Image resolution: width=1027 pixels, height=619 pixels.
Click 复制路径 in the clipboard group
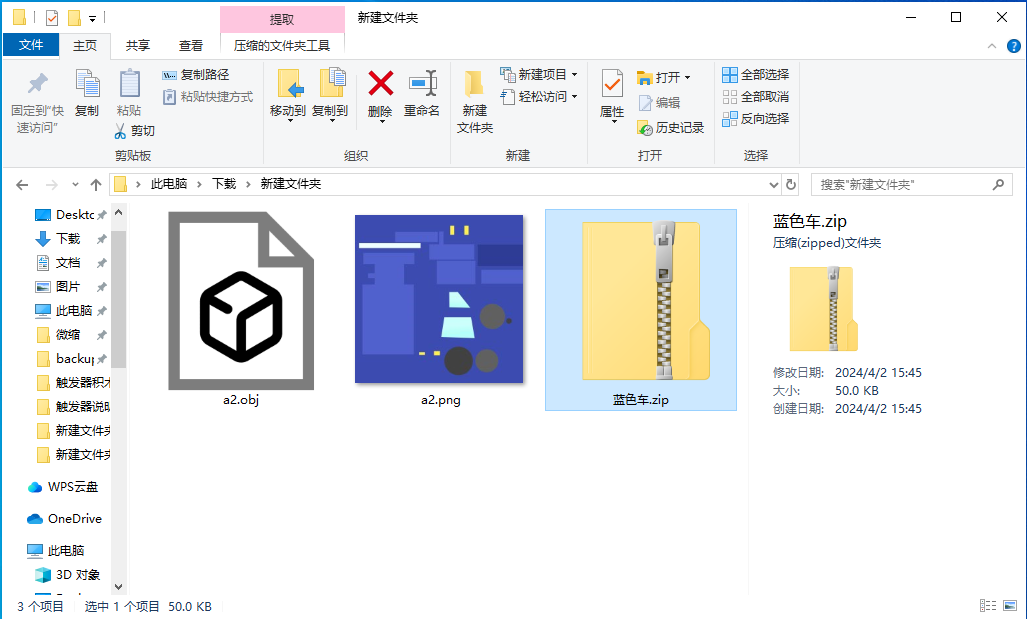(x=196, y=75)
